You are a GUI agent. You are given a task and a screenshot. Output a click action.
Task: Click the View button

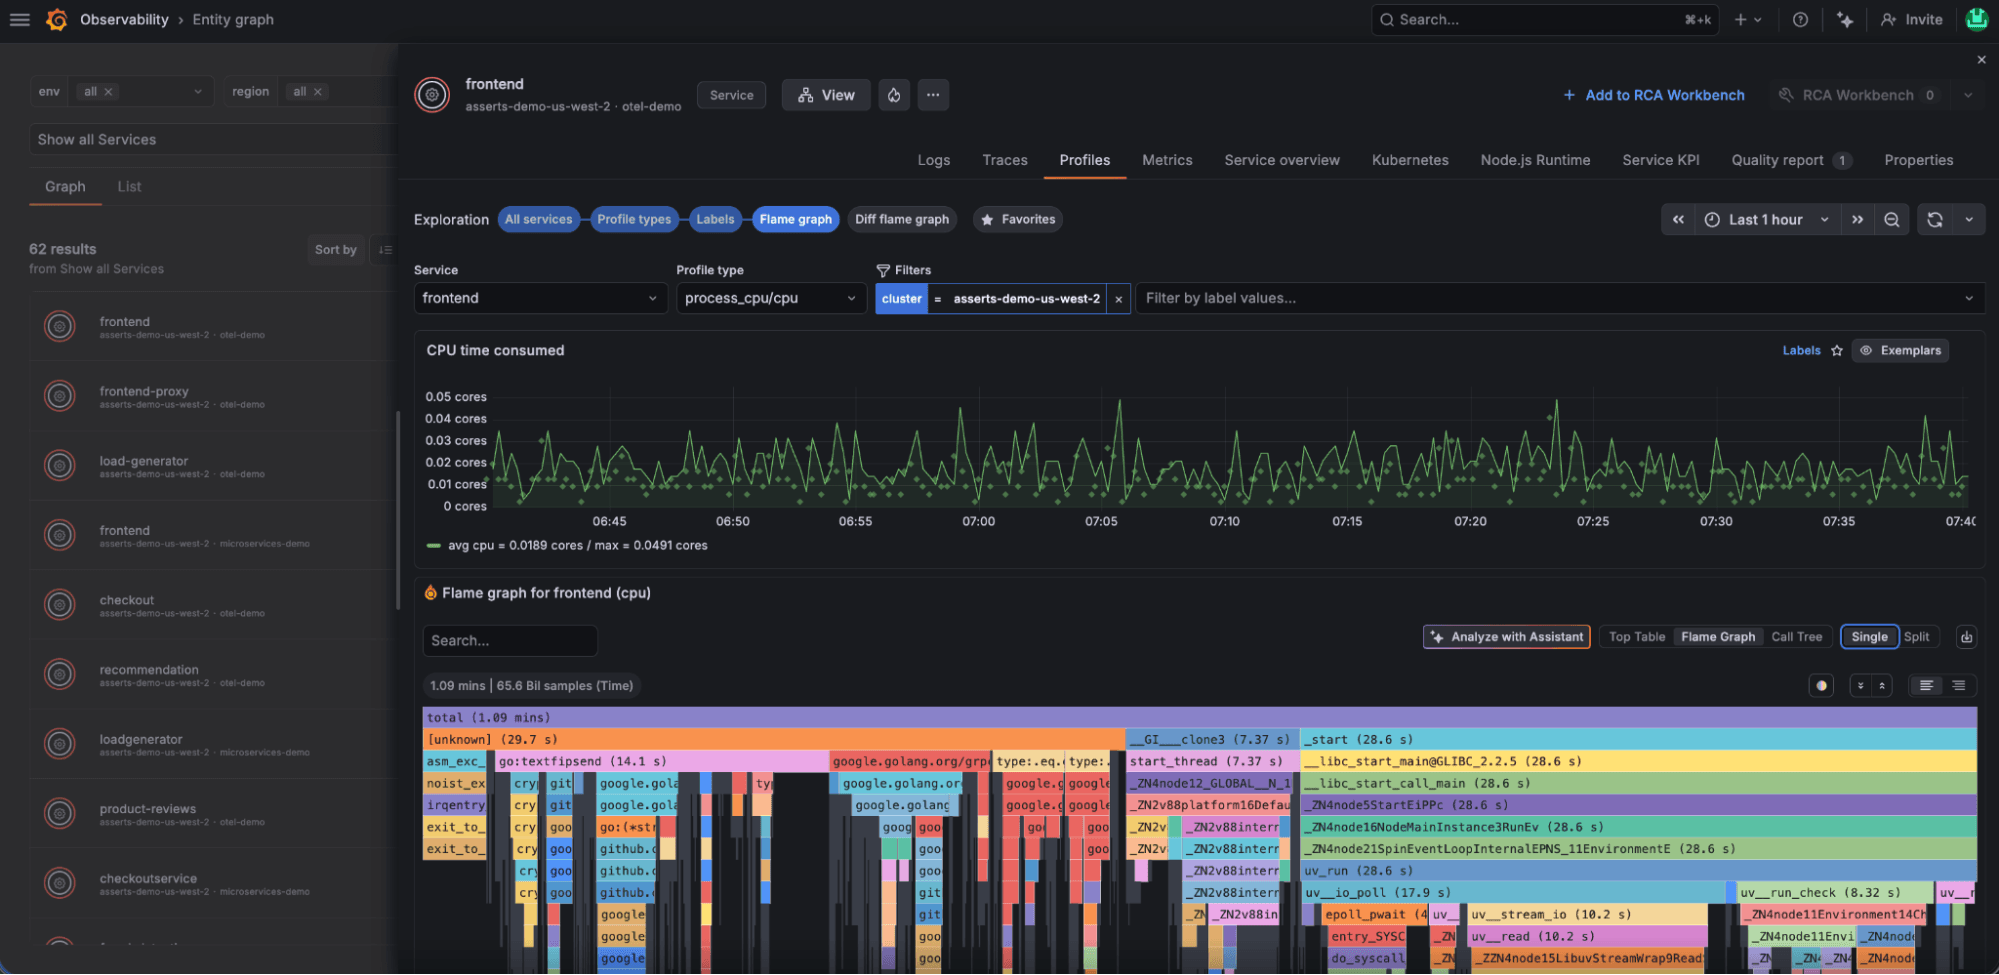pyautogui.click(x=826, y=95)
